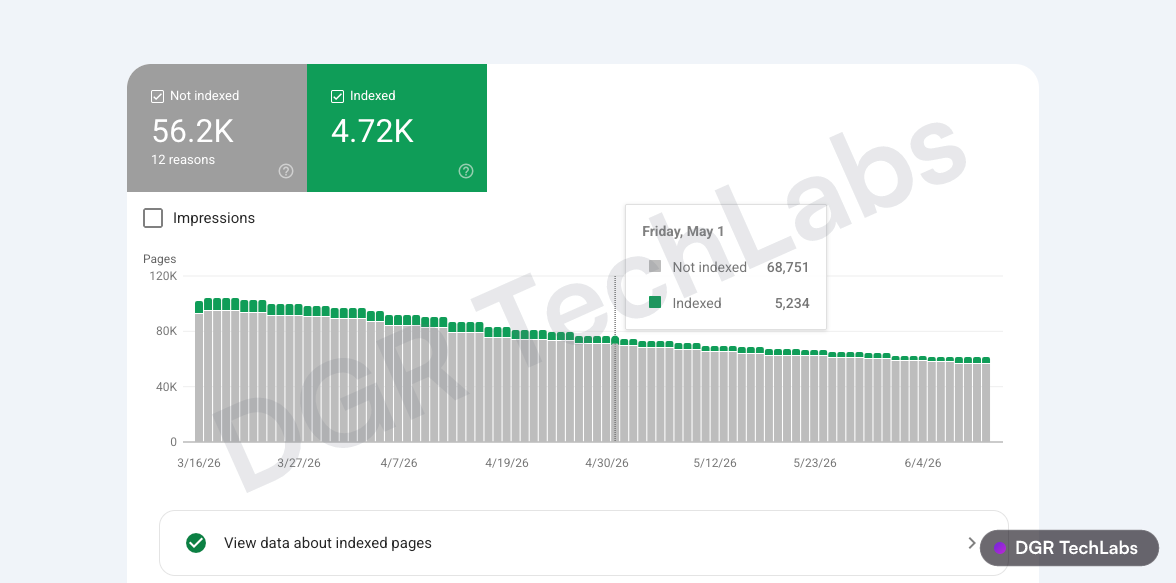Click the 3/27/26 date axis label

coord(298,463)
